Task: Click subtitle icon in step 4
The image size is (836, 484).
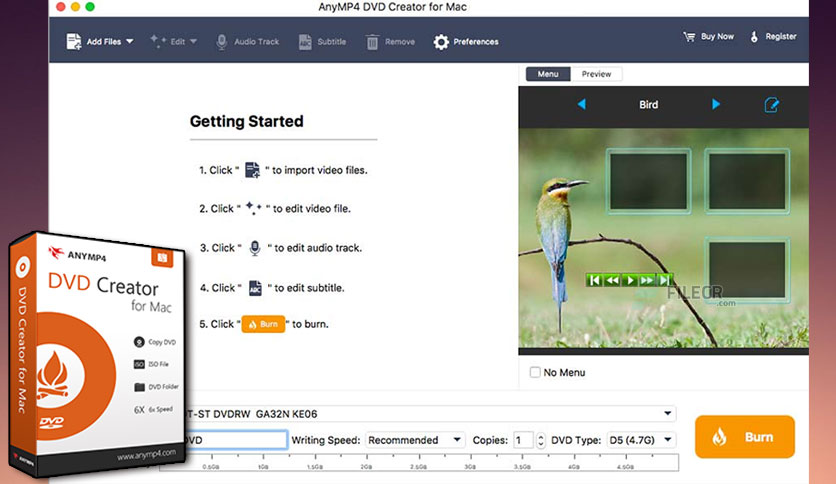Action: (255, 288)
